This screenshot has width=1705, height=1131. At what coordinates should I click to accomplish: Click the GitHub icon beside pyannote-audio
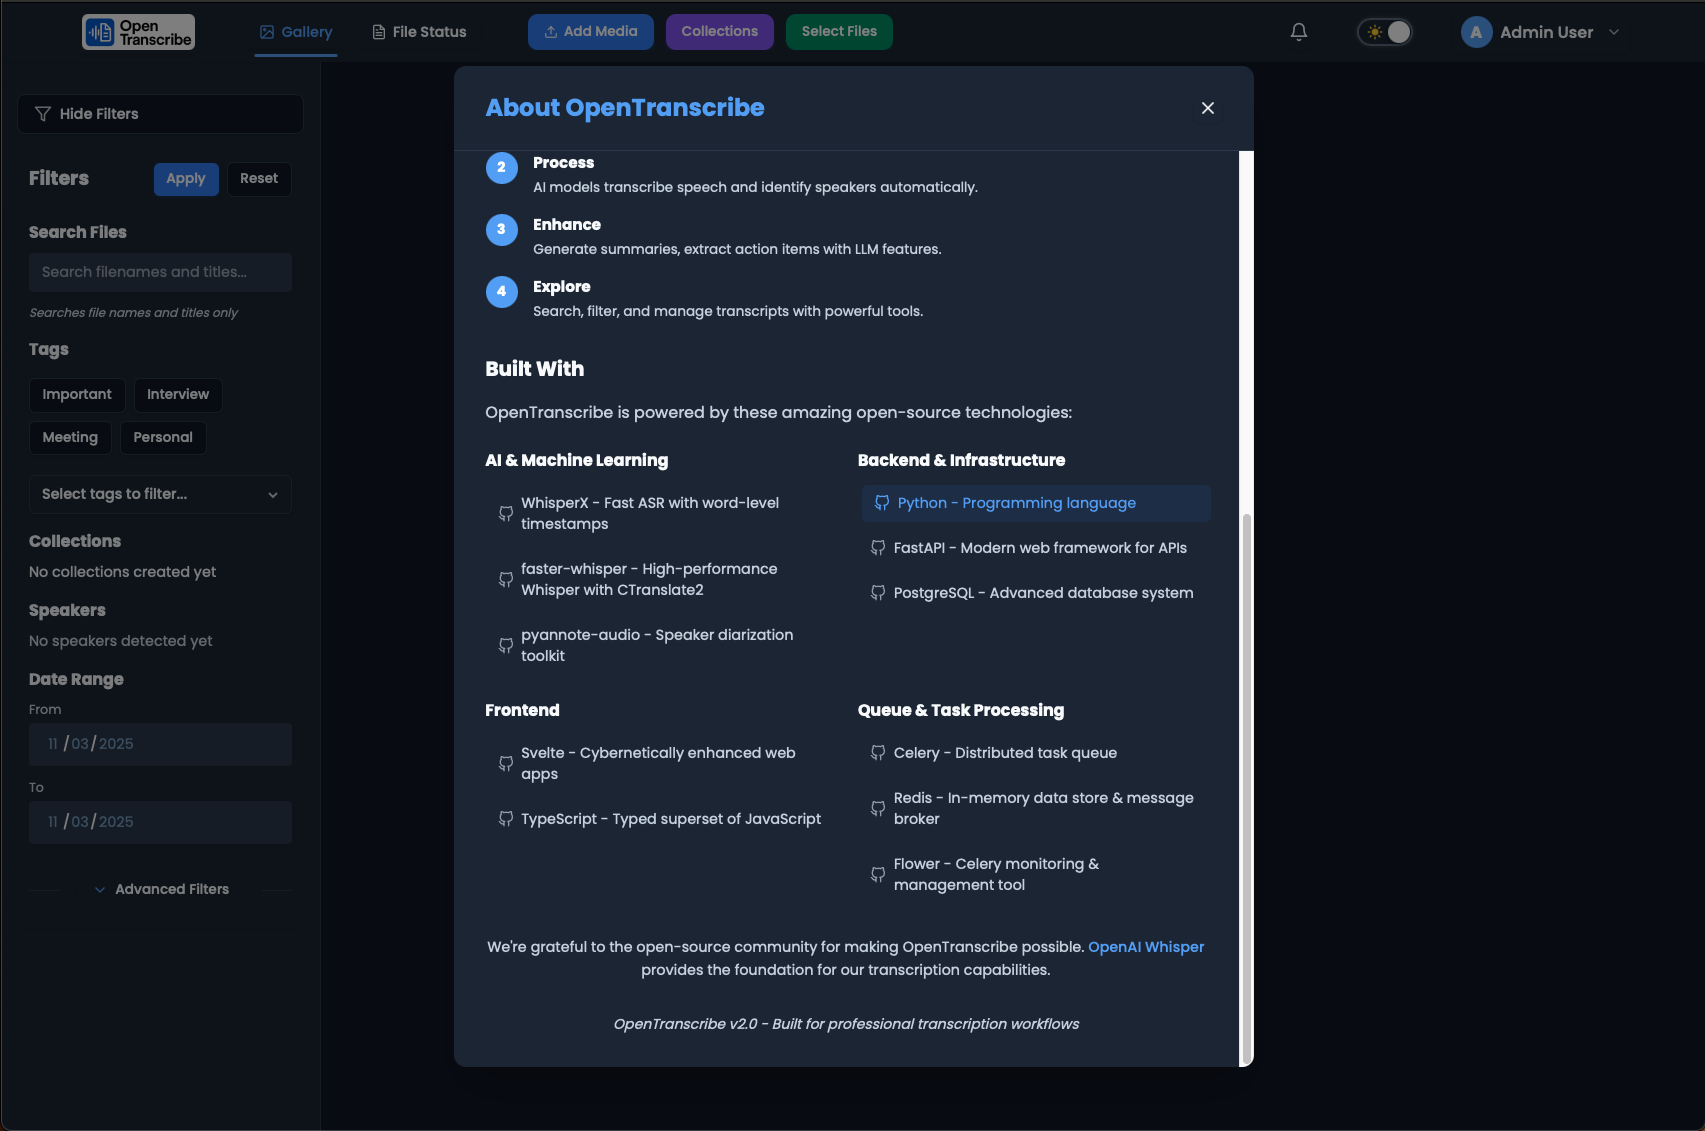tap(506, 646)
